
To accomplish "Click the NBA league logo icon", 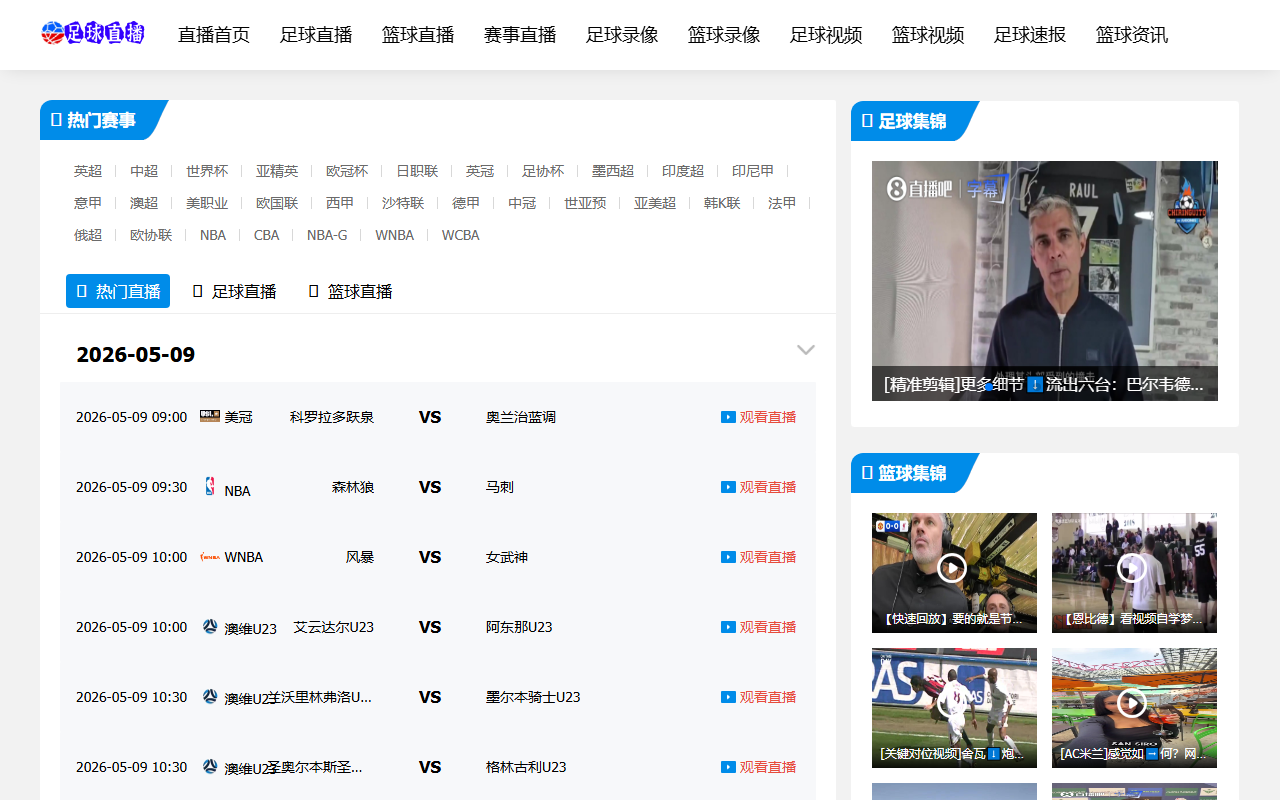I will 210,486.
